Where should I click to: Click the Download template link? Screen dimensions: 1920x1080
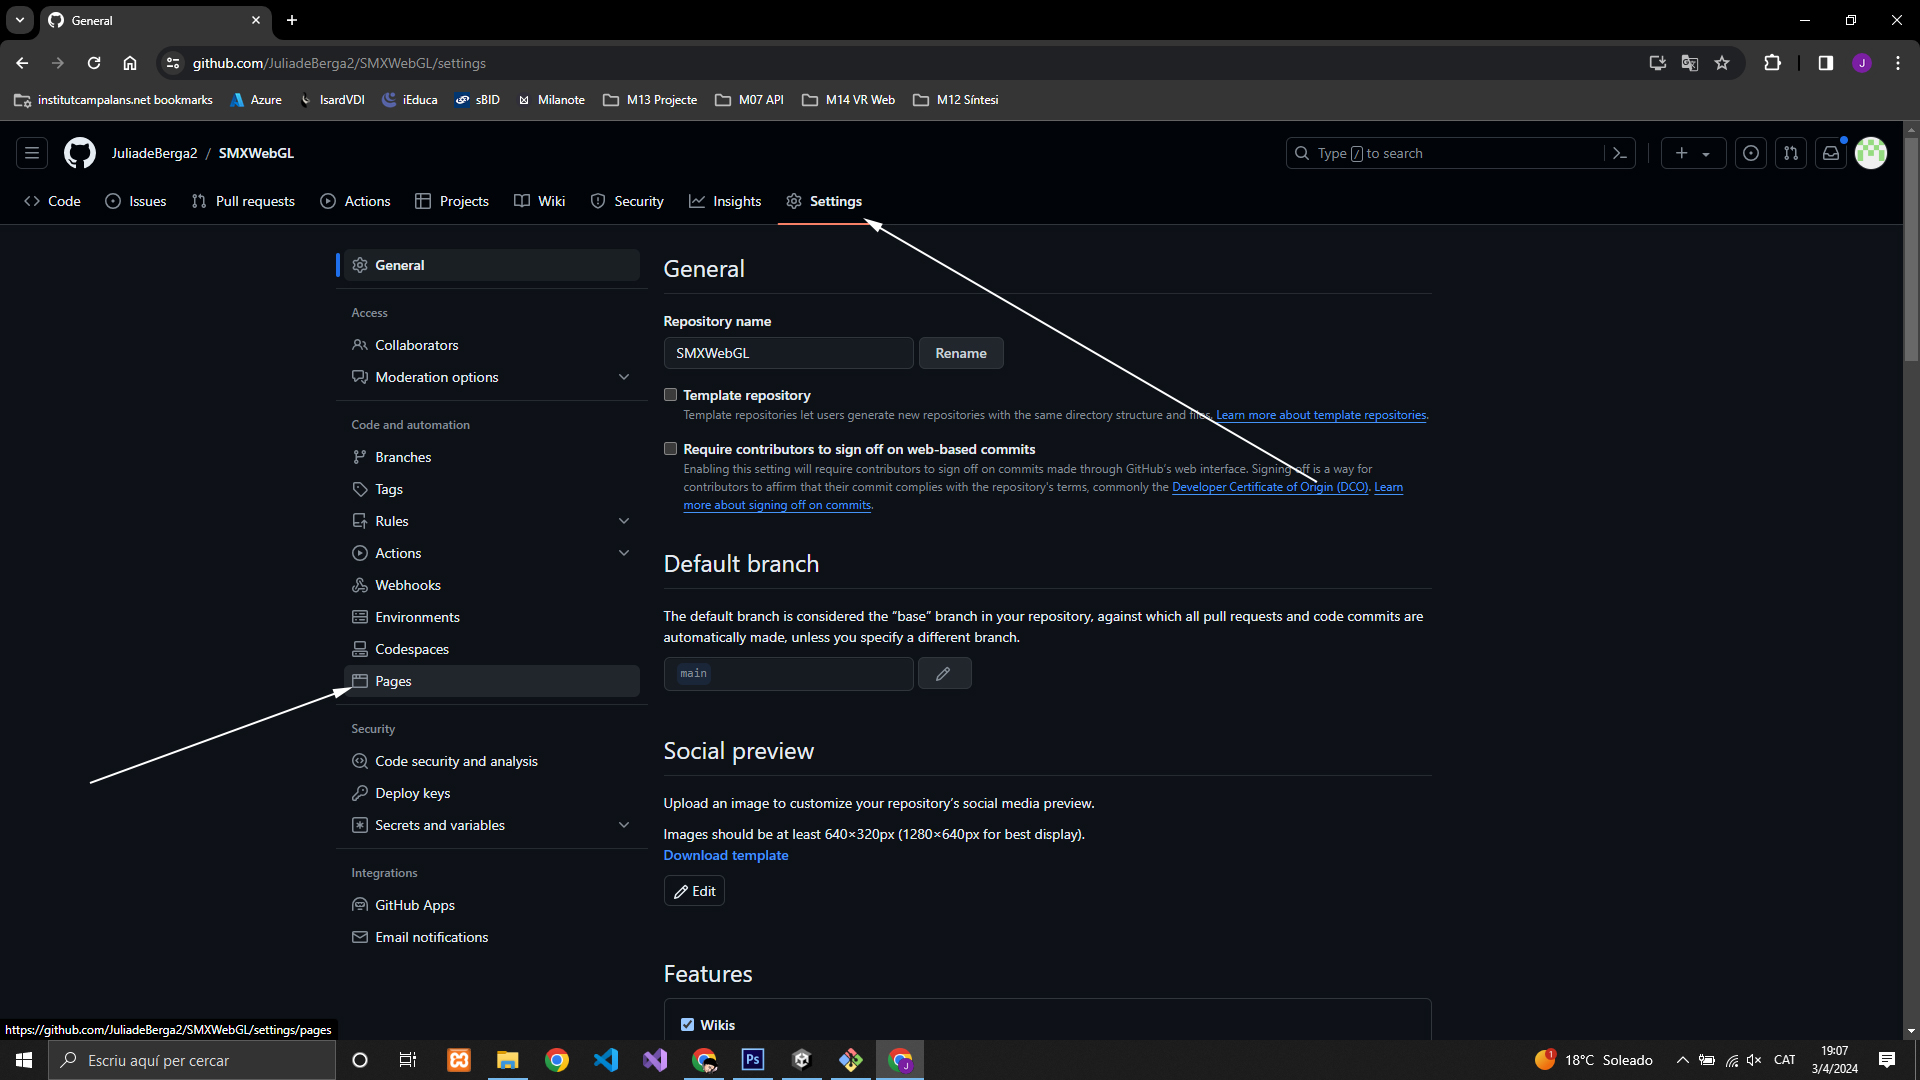pyautogui.click(x=725, y=855)
